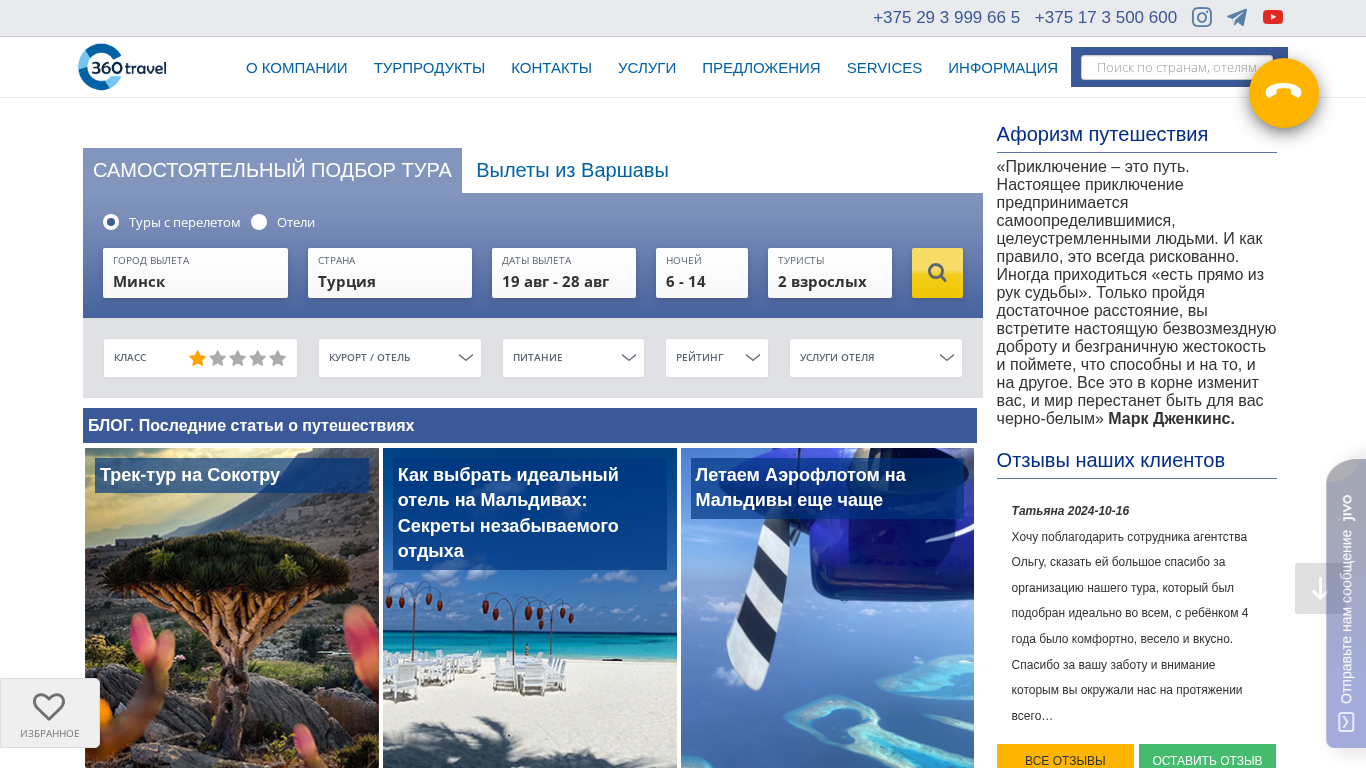This screenshot has width=1366, height=768.
Task: Open the Турпродукты menu
Action: (x=429, y=68)
